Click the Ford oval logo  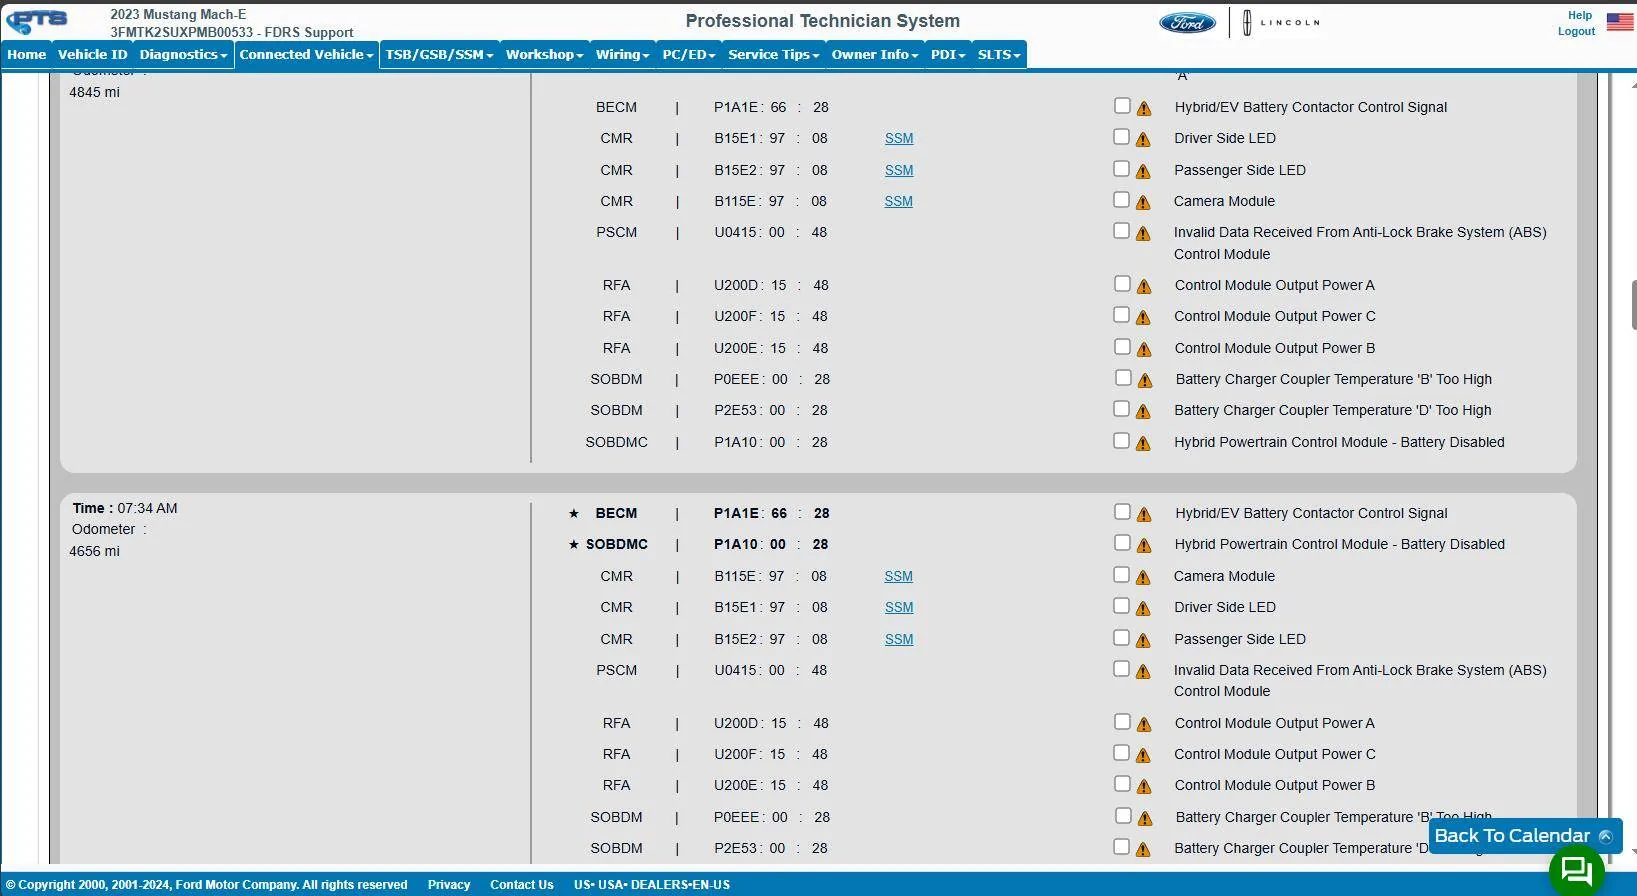pyautogui.click(x=1187, y=22)
